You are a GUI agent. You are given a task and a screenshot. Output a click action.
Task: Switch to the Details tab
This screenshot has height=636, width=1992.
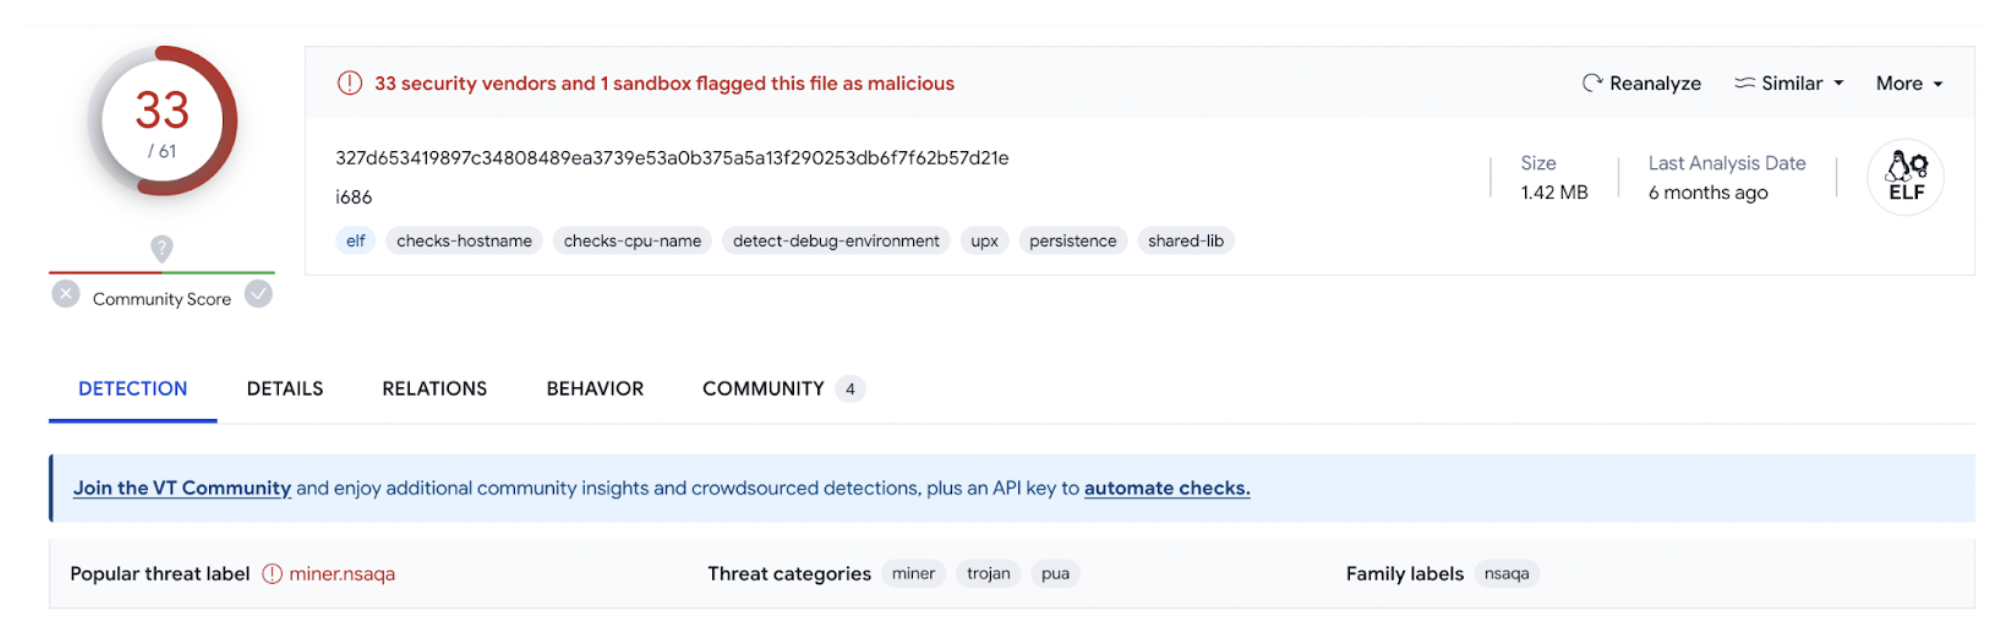click(285, 389)
